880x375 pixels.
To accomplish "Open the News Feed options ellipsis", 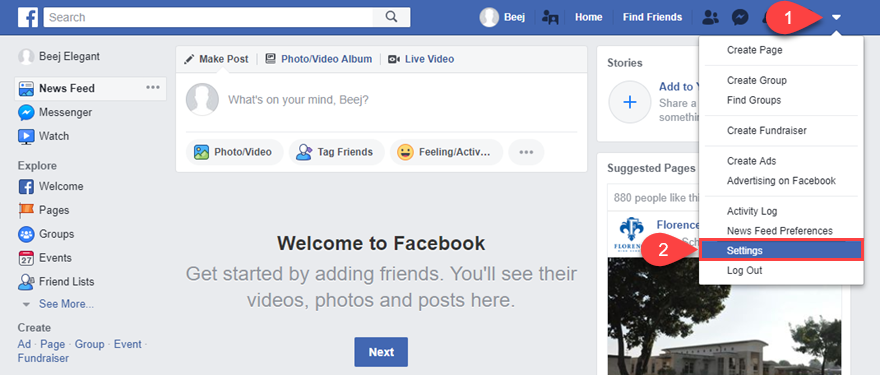I will 153,88.
